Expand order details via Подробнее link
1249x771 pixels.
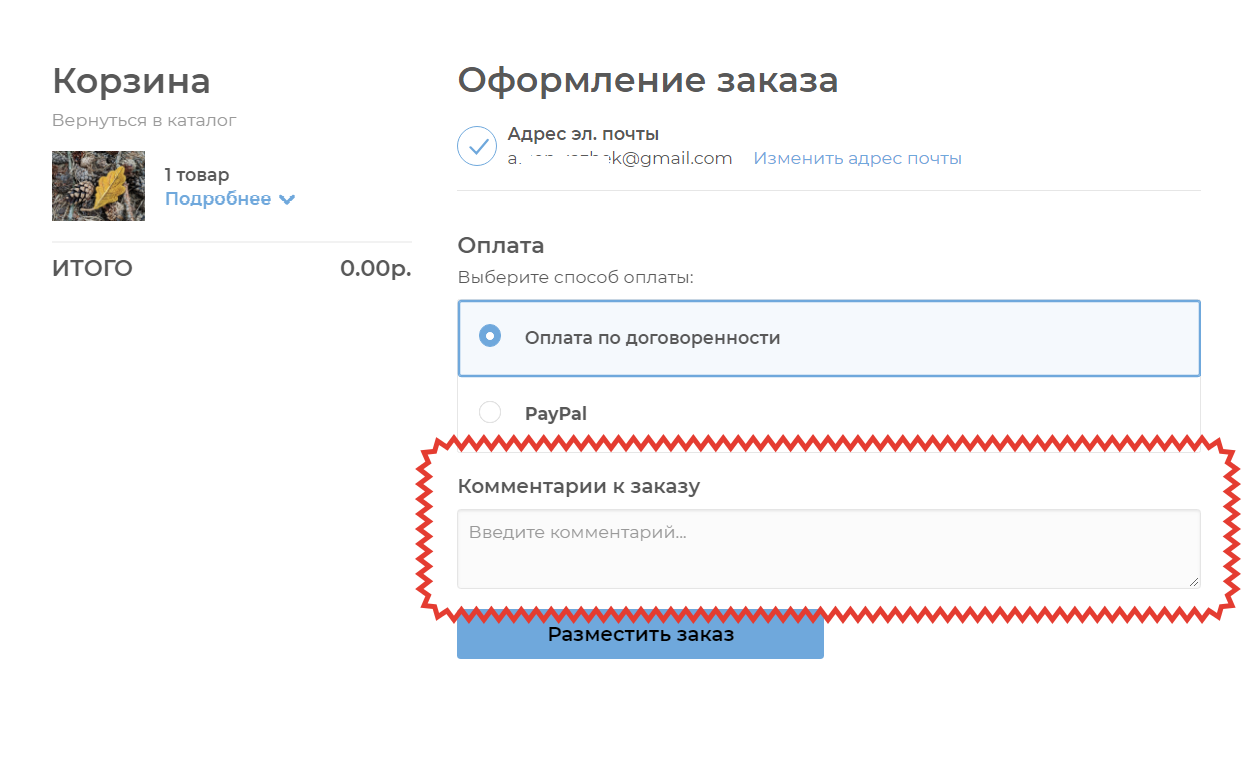coord(218,199)
